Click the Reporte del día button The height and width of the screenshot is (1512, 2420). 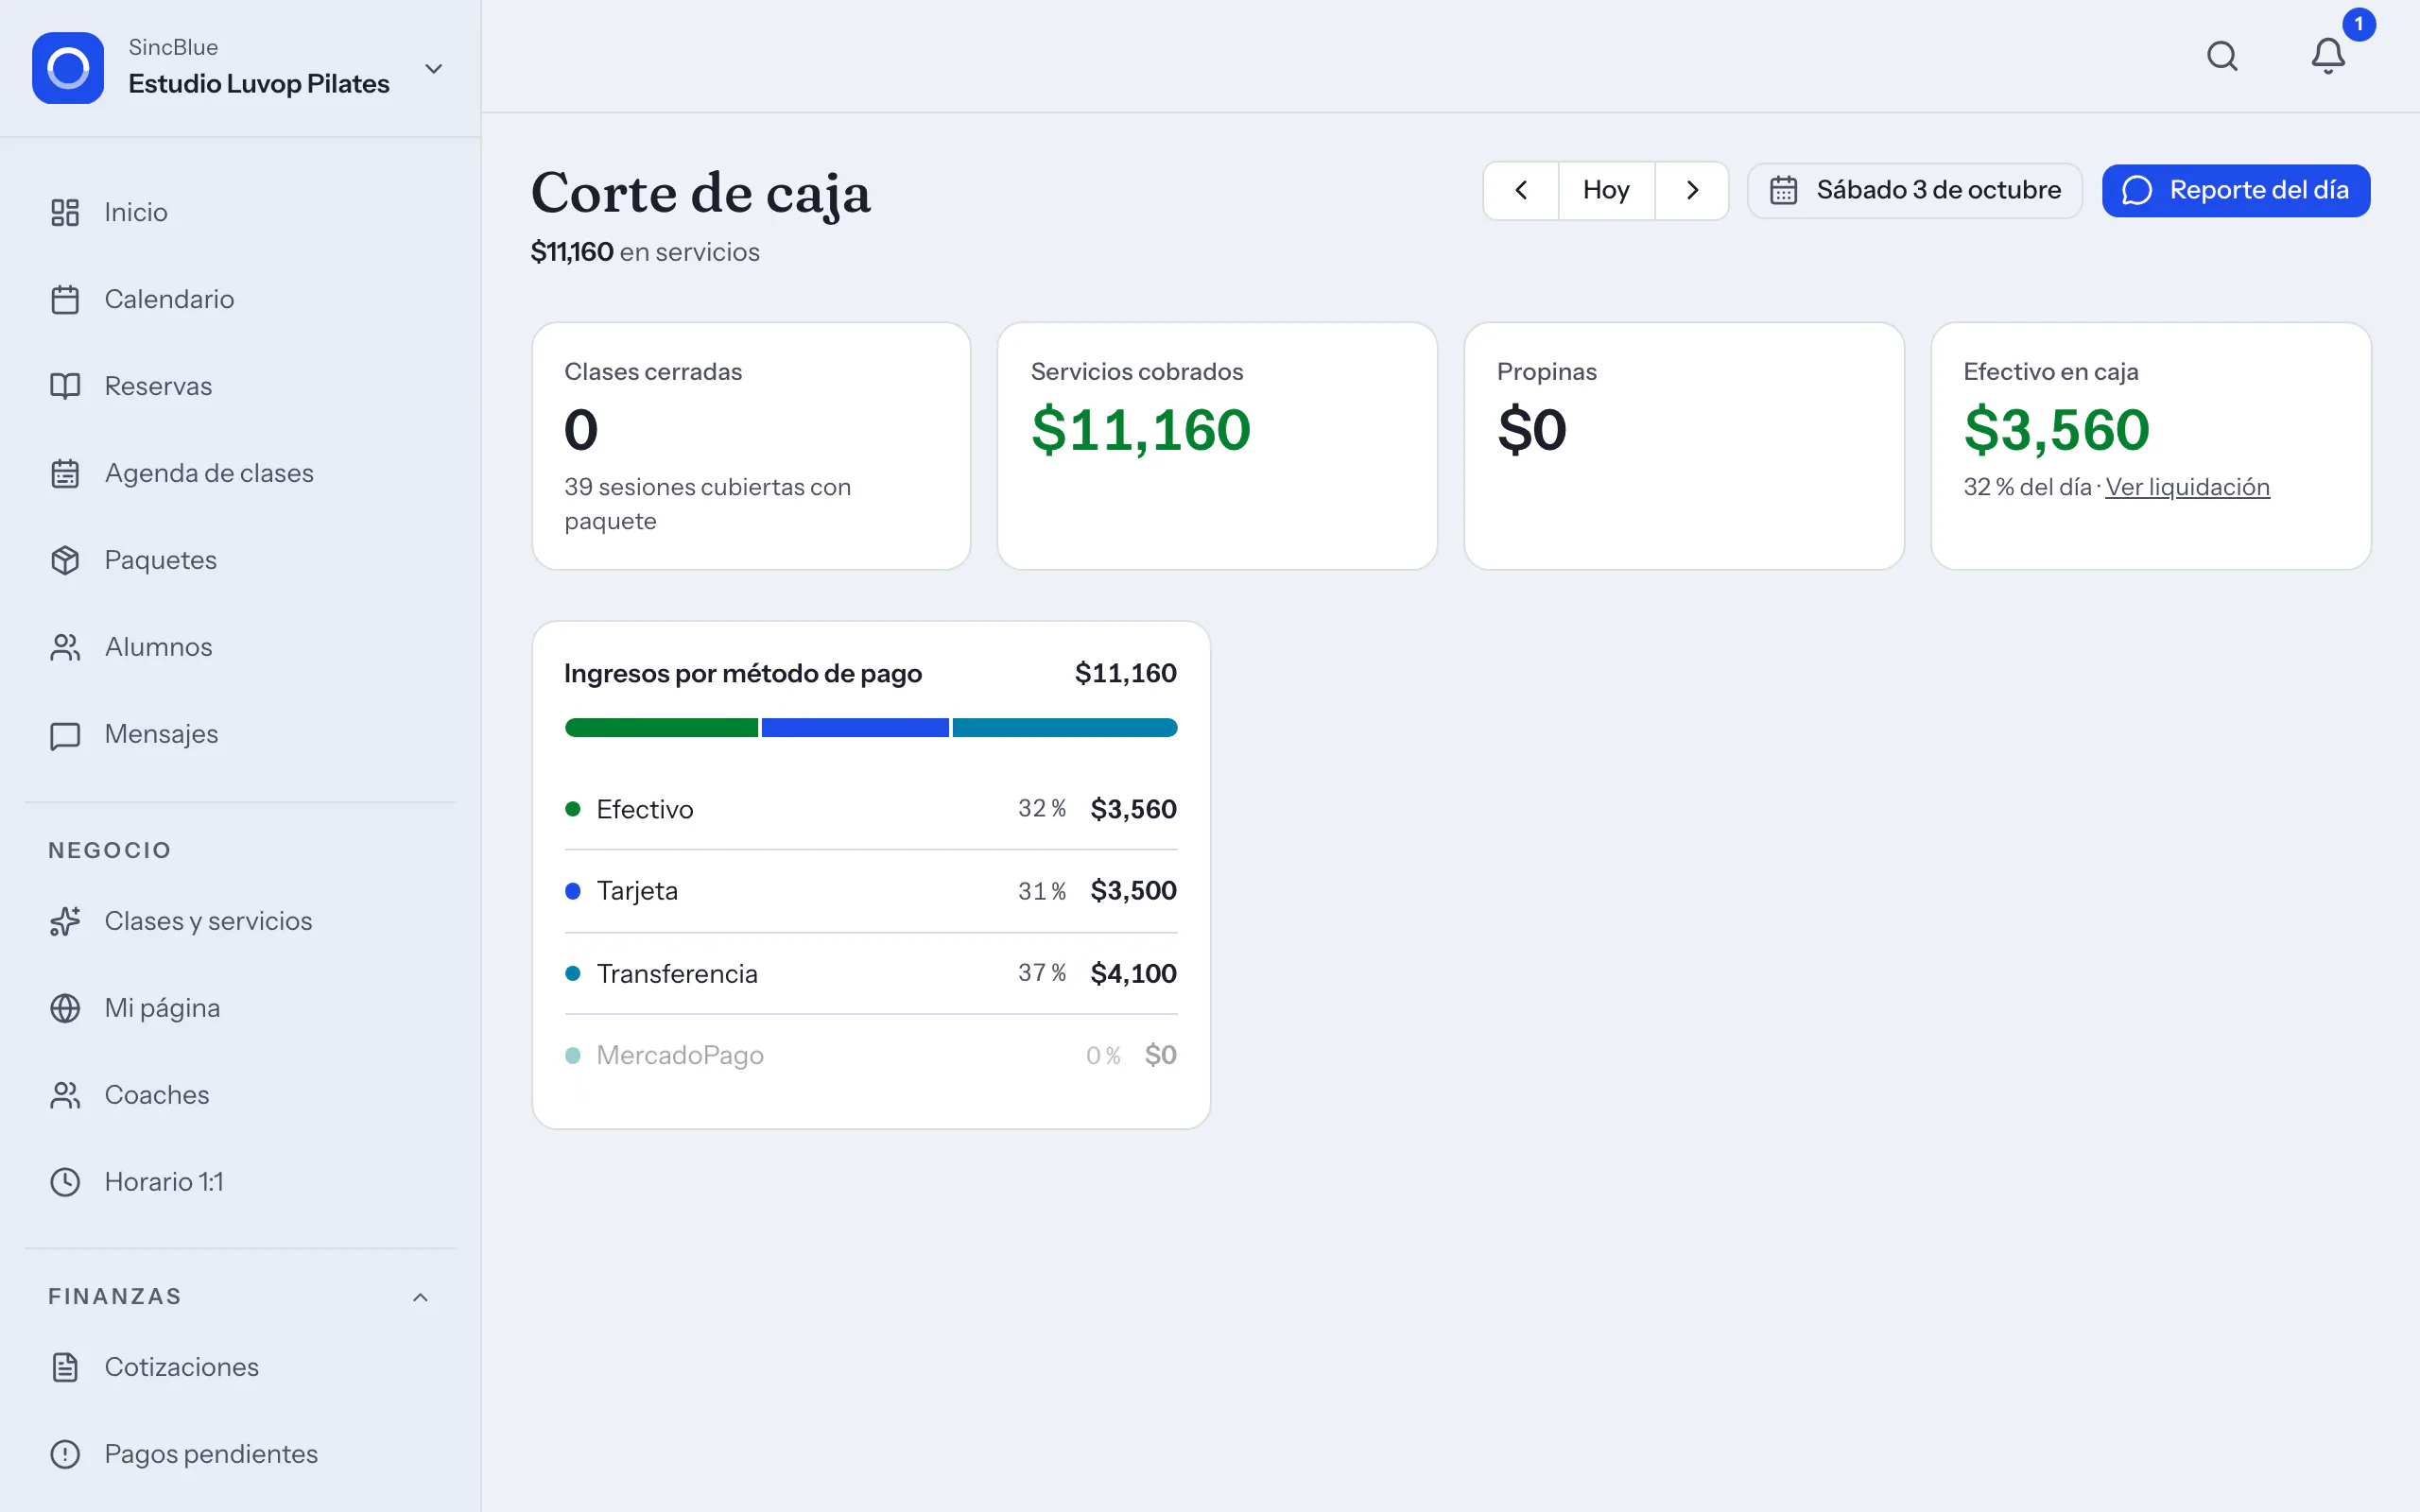pos(2236,190)
